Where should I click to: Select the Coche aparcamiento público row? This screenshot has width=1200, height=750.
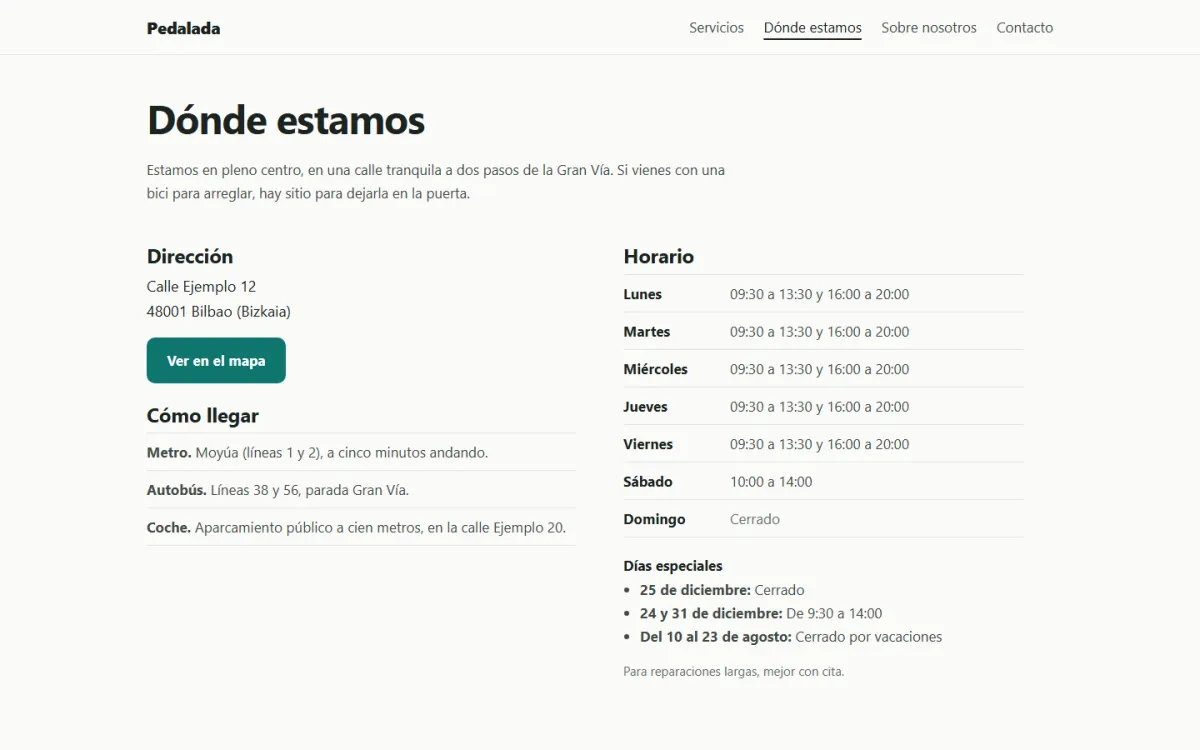click(361, 527)
